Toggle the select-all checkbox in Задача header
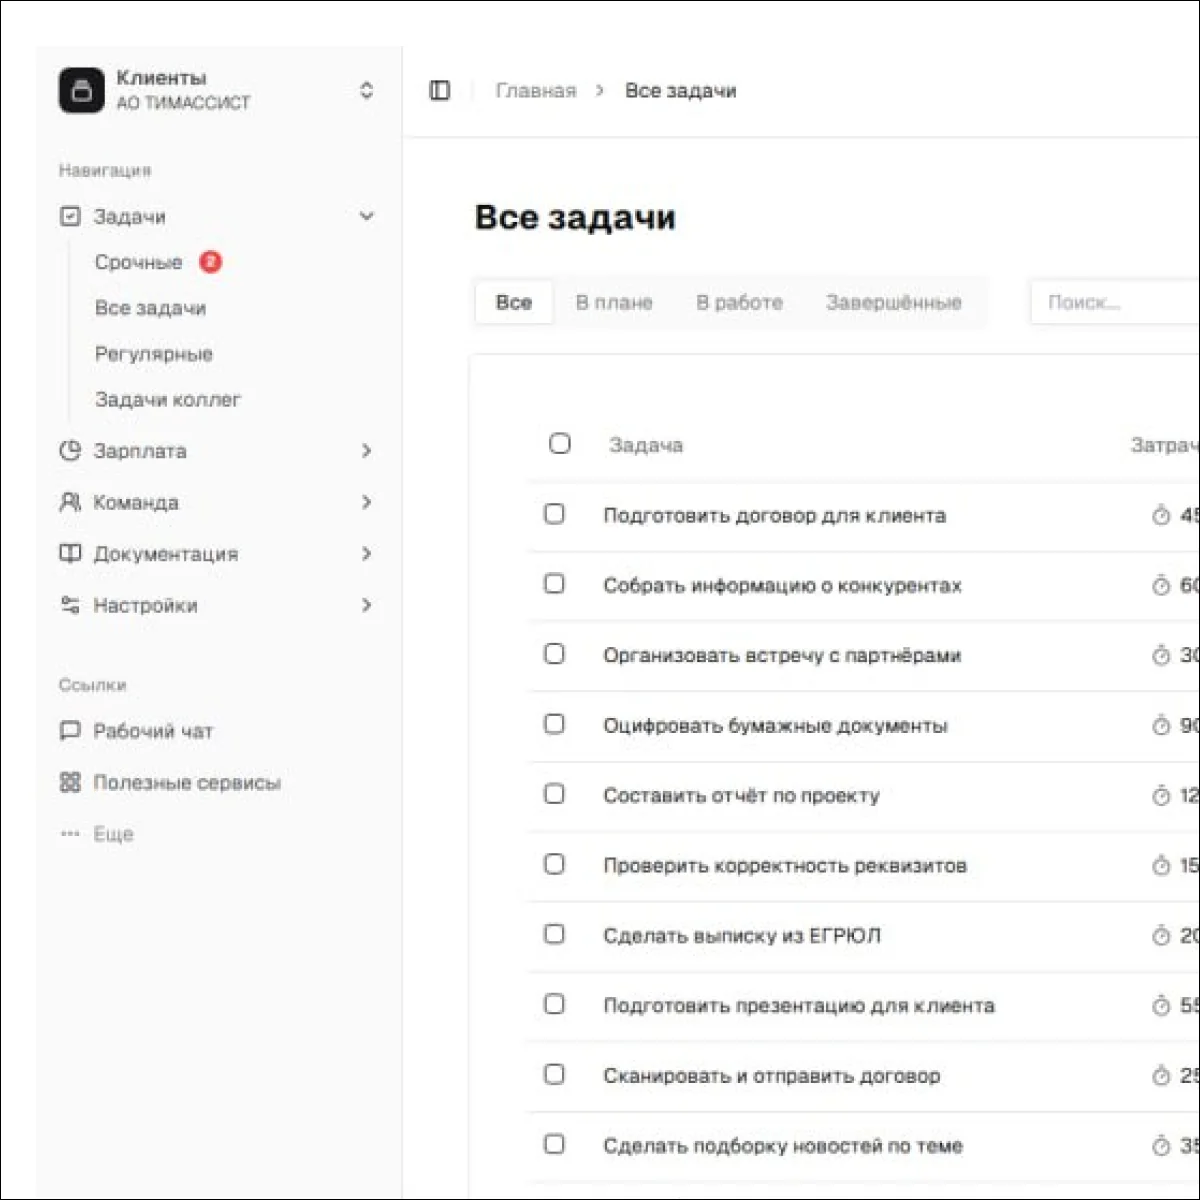1200x1200 pixels. tap(560, 443)
